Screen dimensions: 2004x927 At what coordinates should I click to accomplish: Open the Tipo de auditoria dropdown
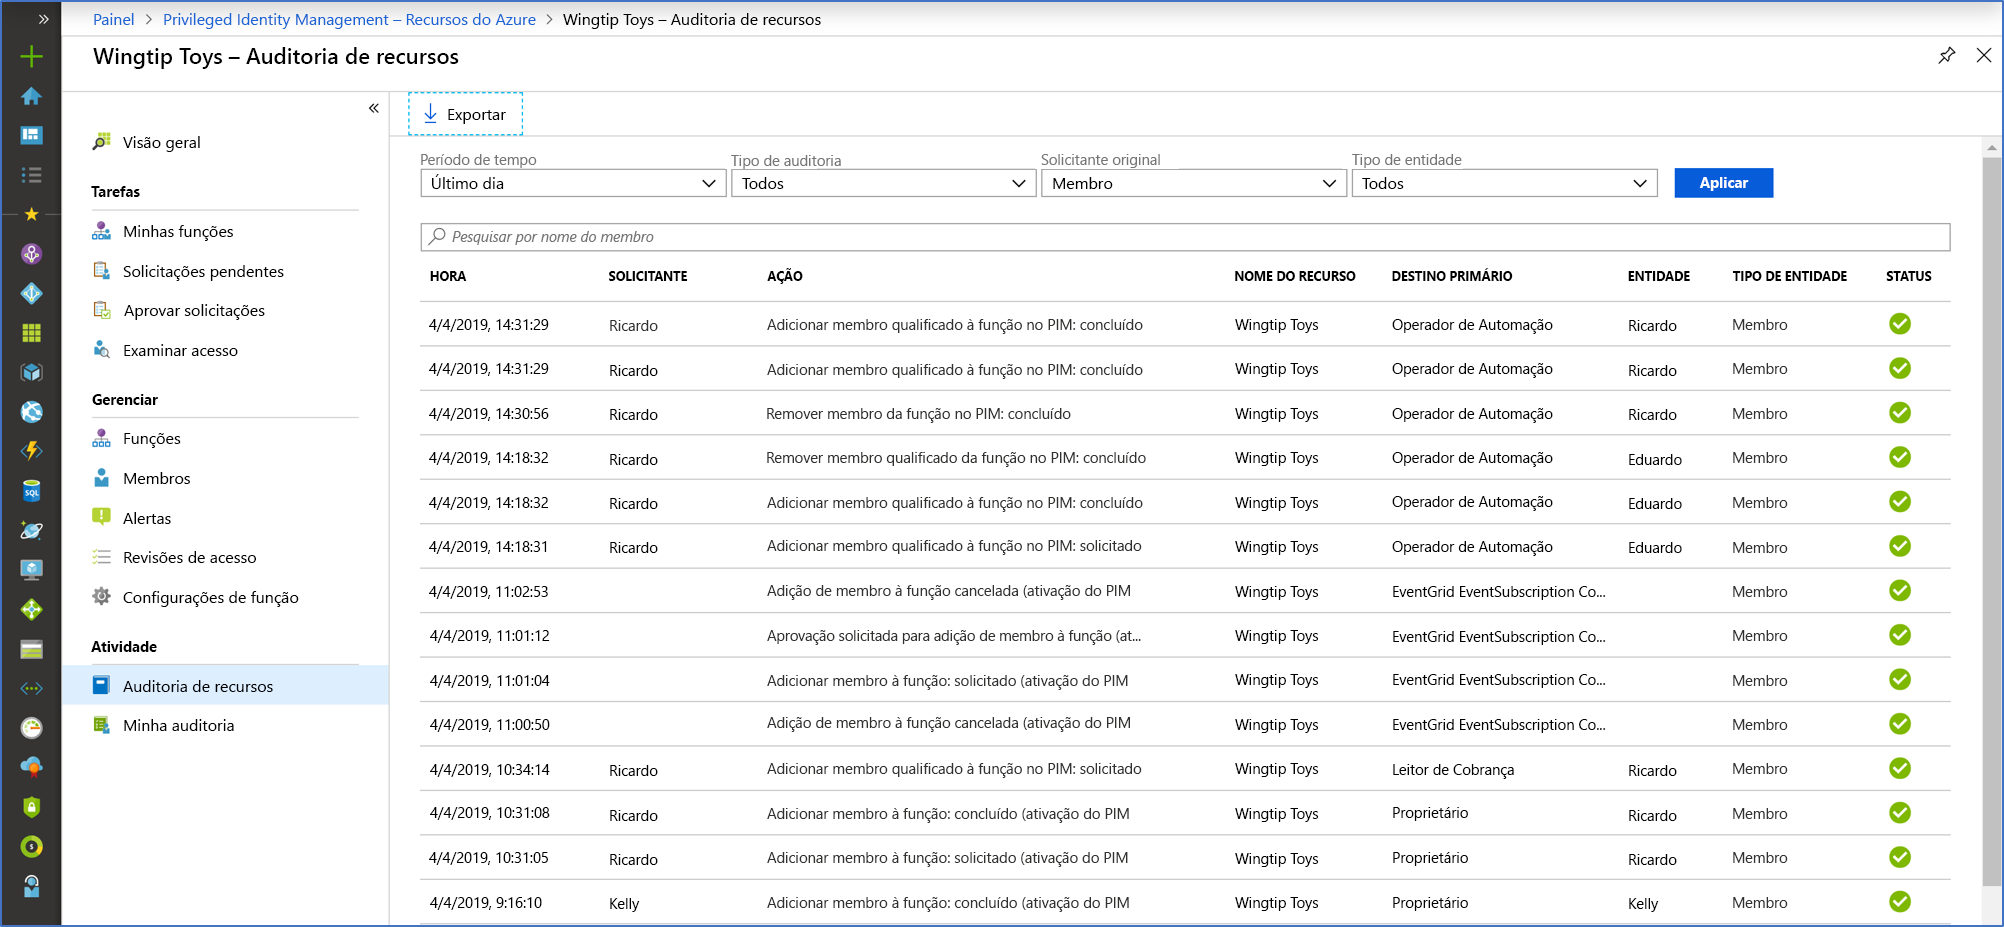[883, 183]
